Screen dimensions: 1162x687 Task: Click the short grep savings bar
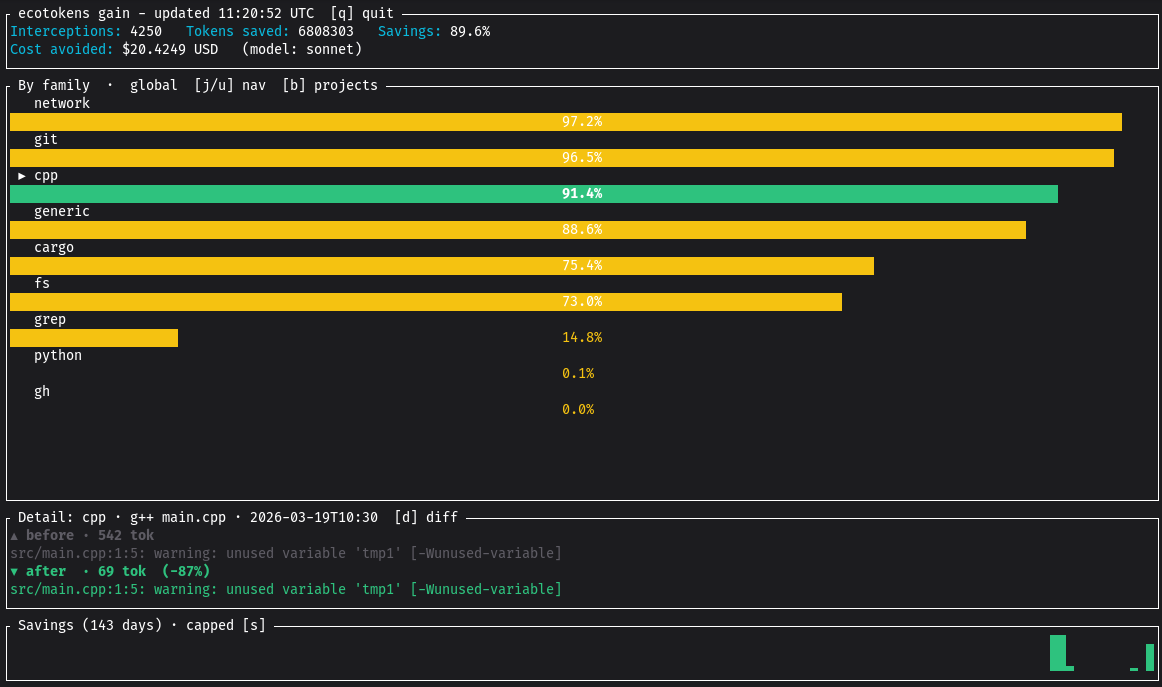(93, 338)
